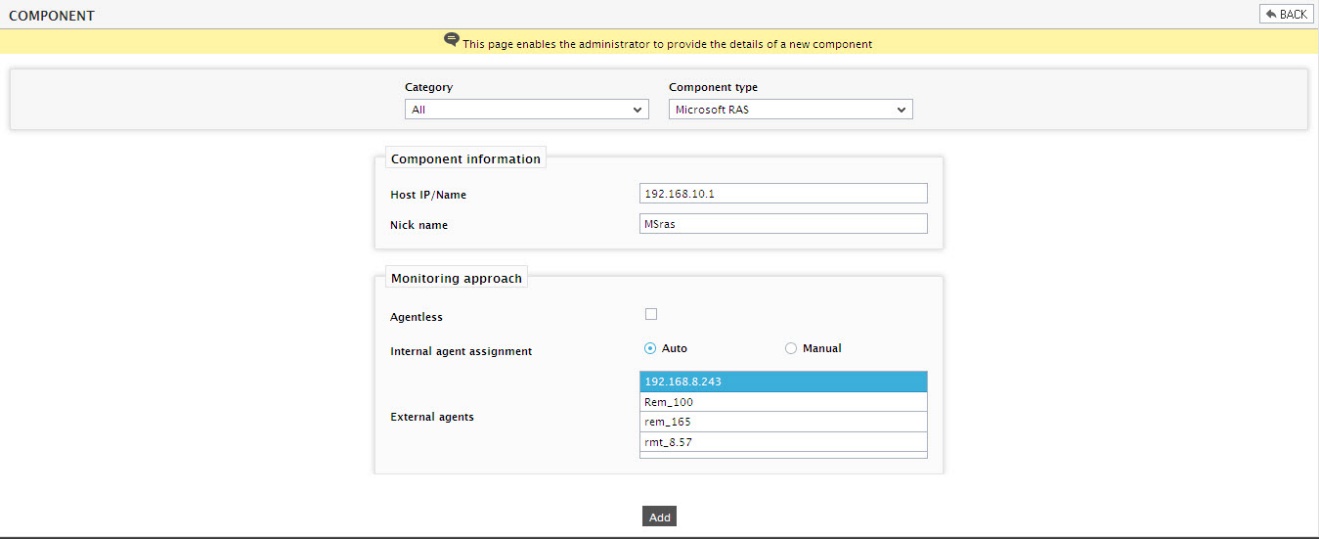Viewport: 1319px width, 539px height.
Task: Click the Nick name input field
Action: tap(783, 224)
